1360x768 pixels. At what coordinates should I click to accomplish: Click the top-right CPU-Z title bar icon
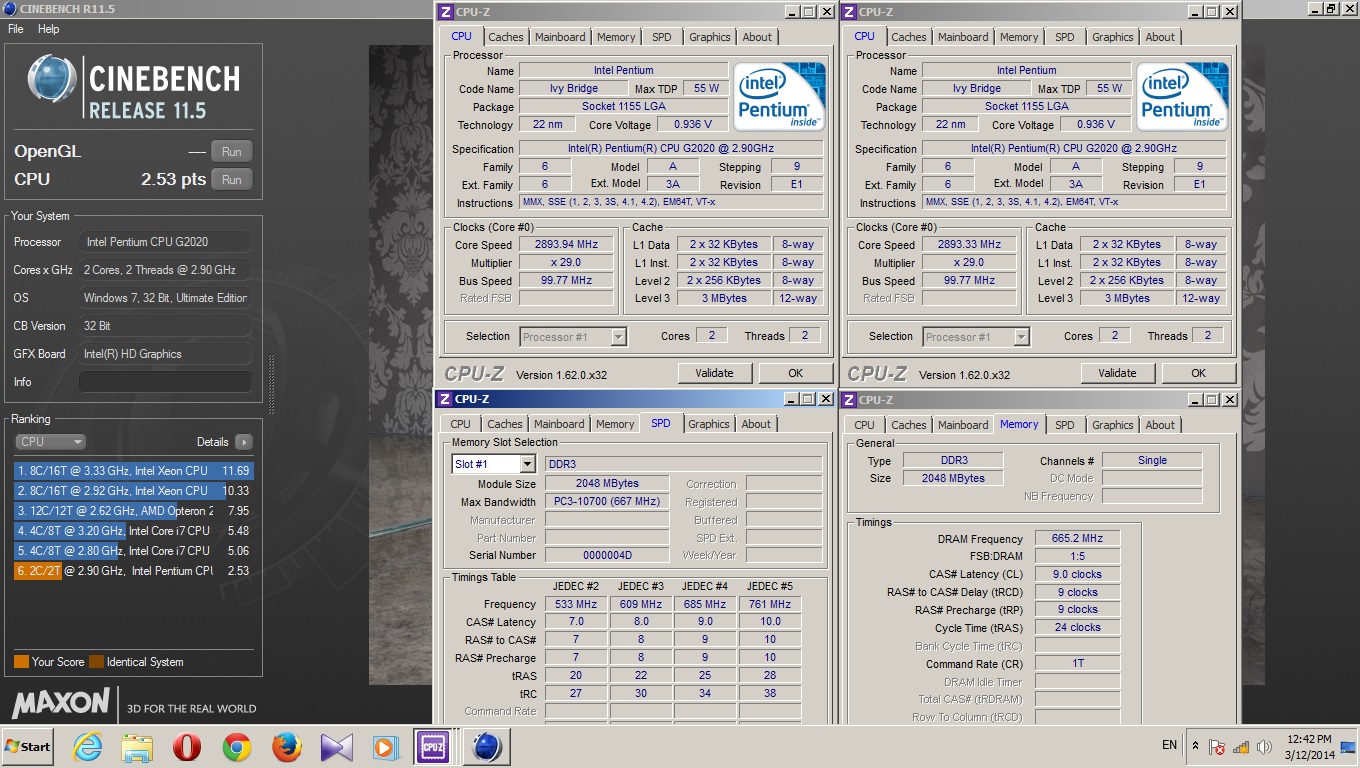(x=848, y=12)
